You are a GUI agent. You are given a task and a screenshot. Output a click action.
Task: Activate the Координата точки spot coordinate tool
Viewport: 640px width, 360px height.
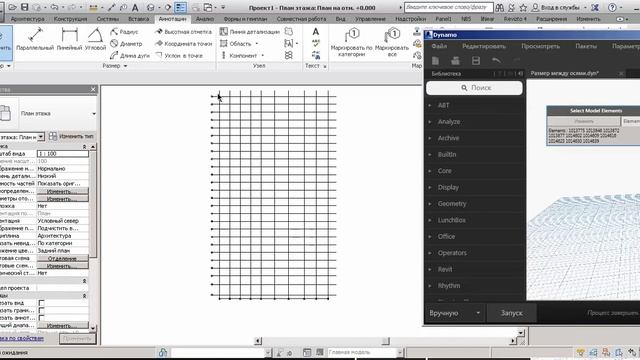[x=183, y=44]
